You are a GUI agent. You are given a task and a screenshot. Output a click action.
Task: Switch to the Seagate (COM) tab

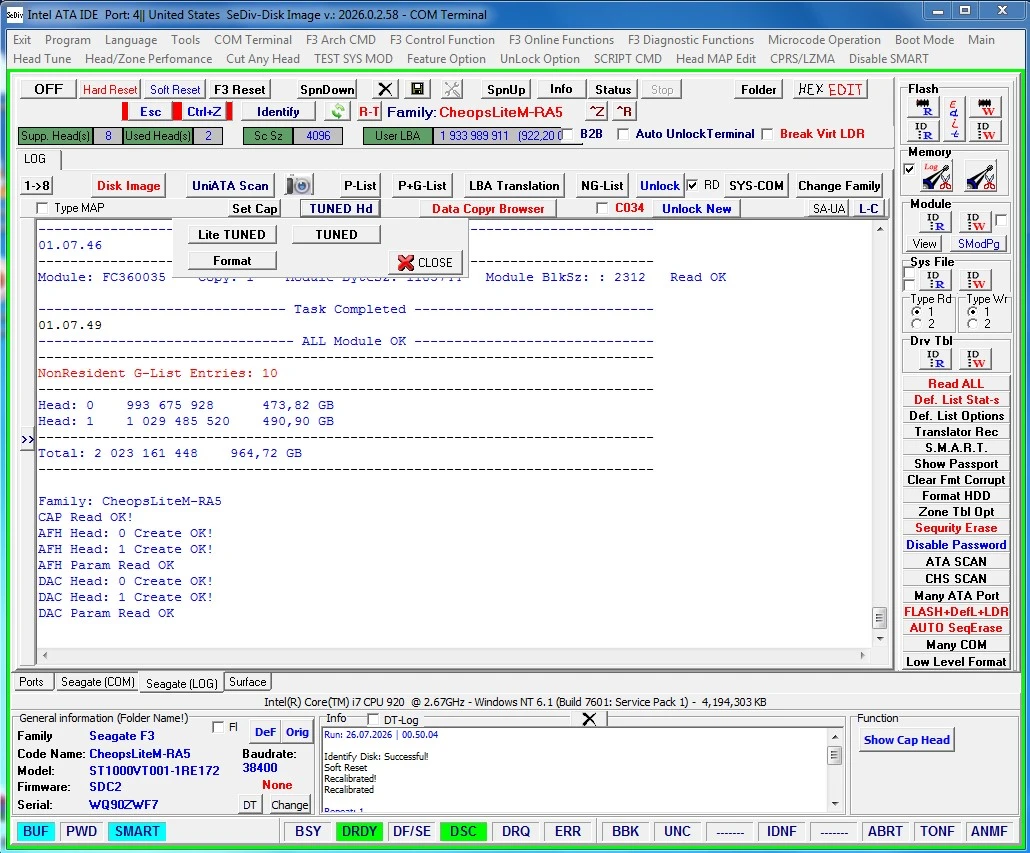(x=97, y=682)
